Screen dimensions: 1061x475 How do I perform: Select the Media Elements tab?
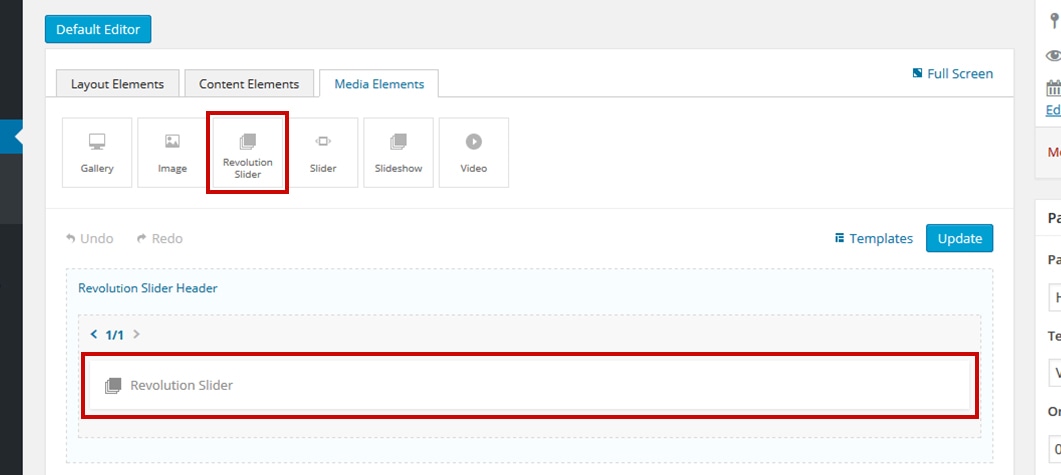[379, 84]
